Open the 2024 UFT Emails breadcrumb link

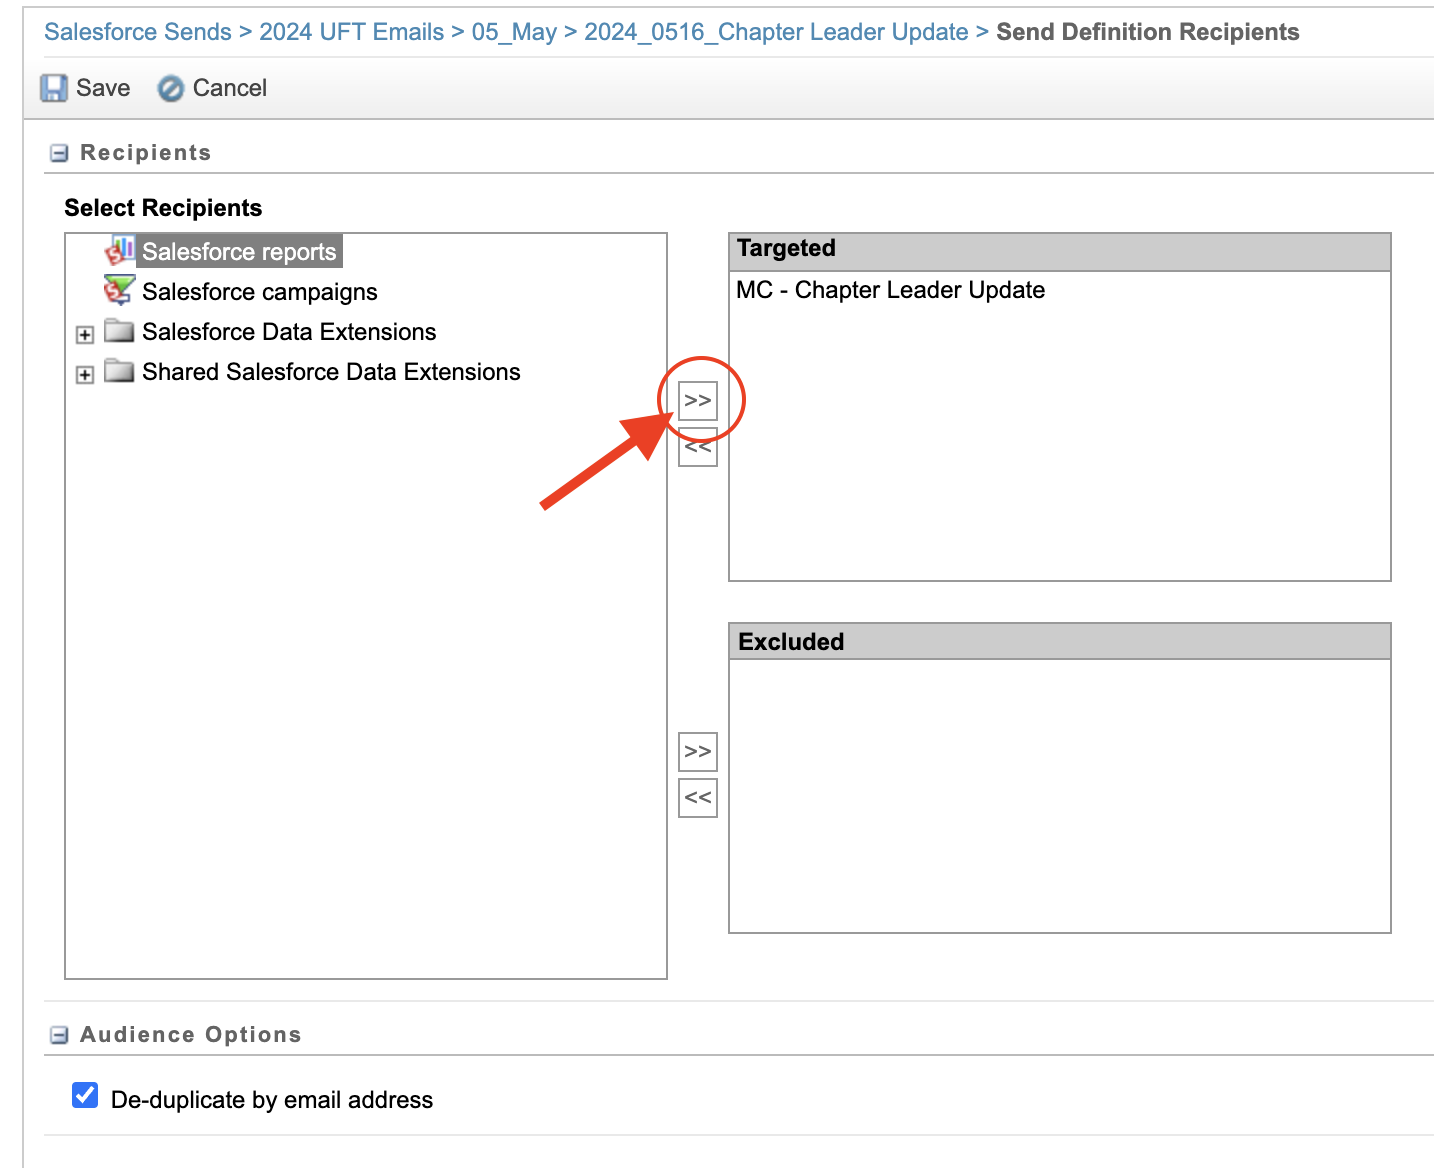tap(352, 32)
